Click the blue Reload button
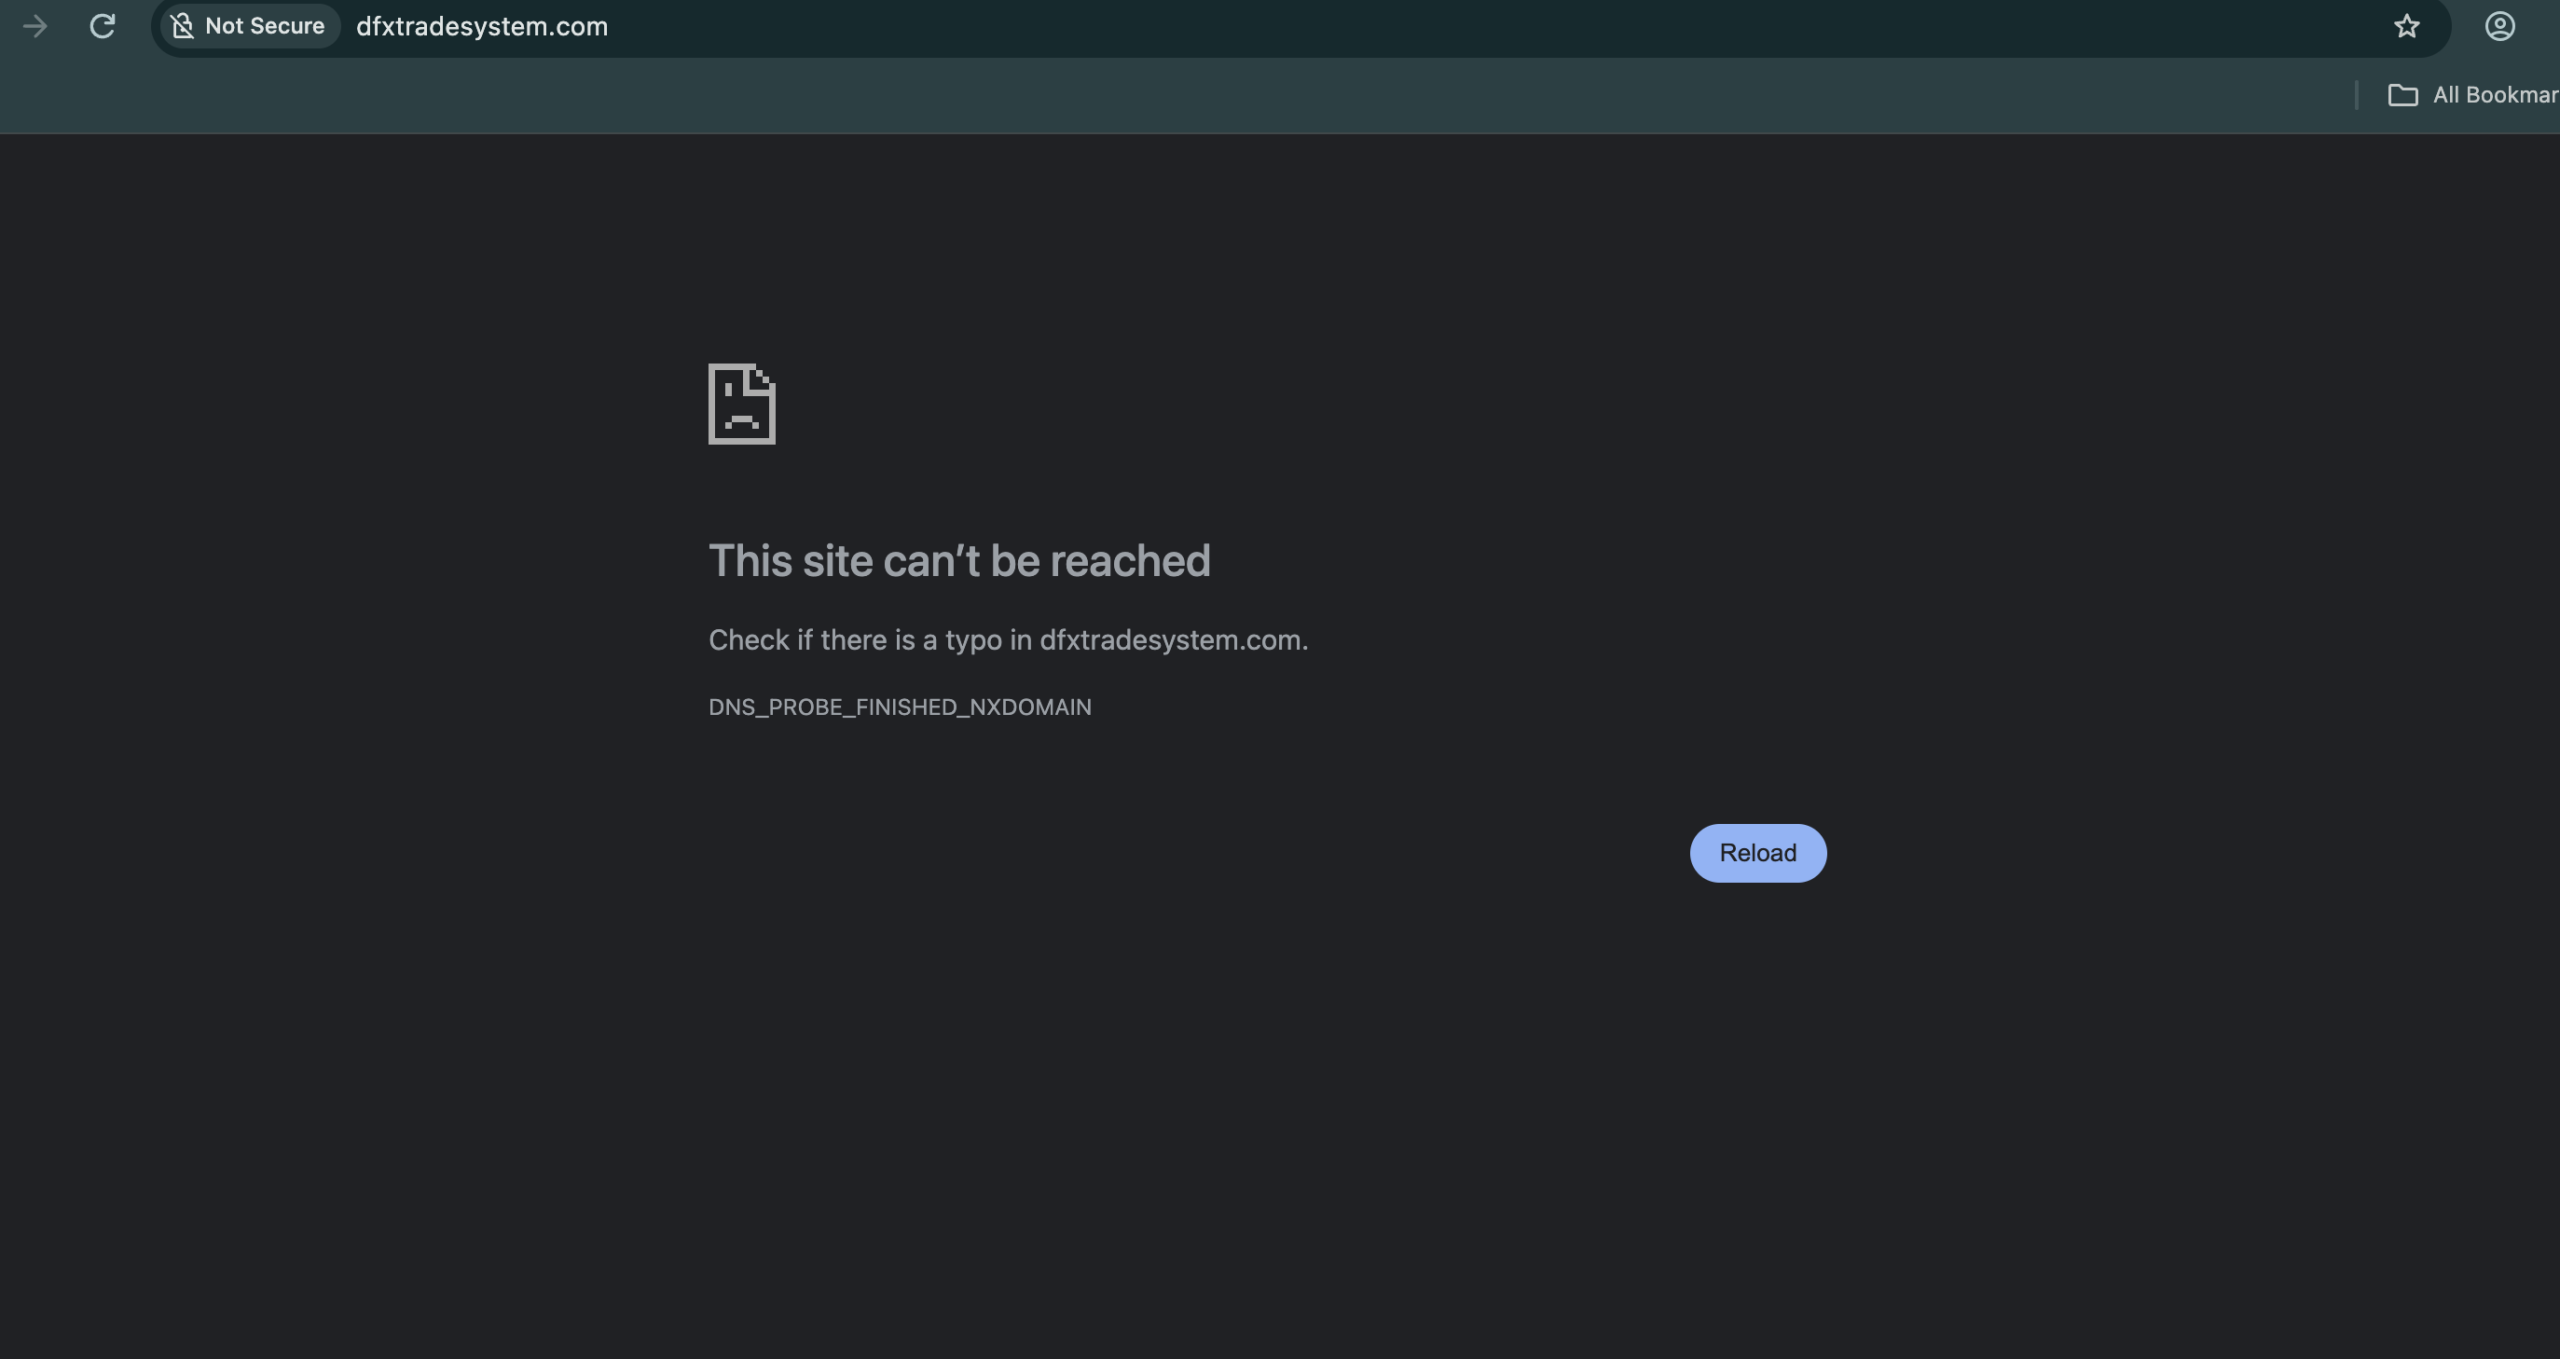The height and width of the screenshot is (1359, 2560). point(1758,853)
